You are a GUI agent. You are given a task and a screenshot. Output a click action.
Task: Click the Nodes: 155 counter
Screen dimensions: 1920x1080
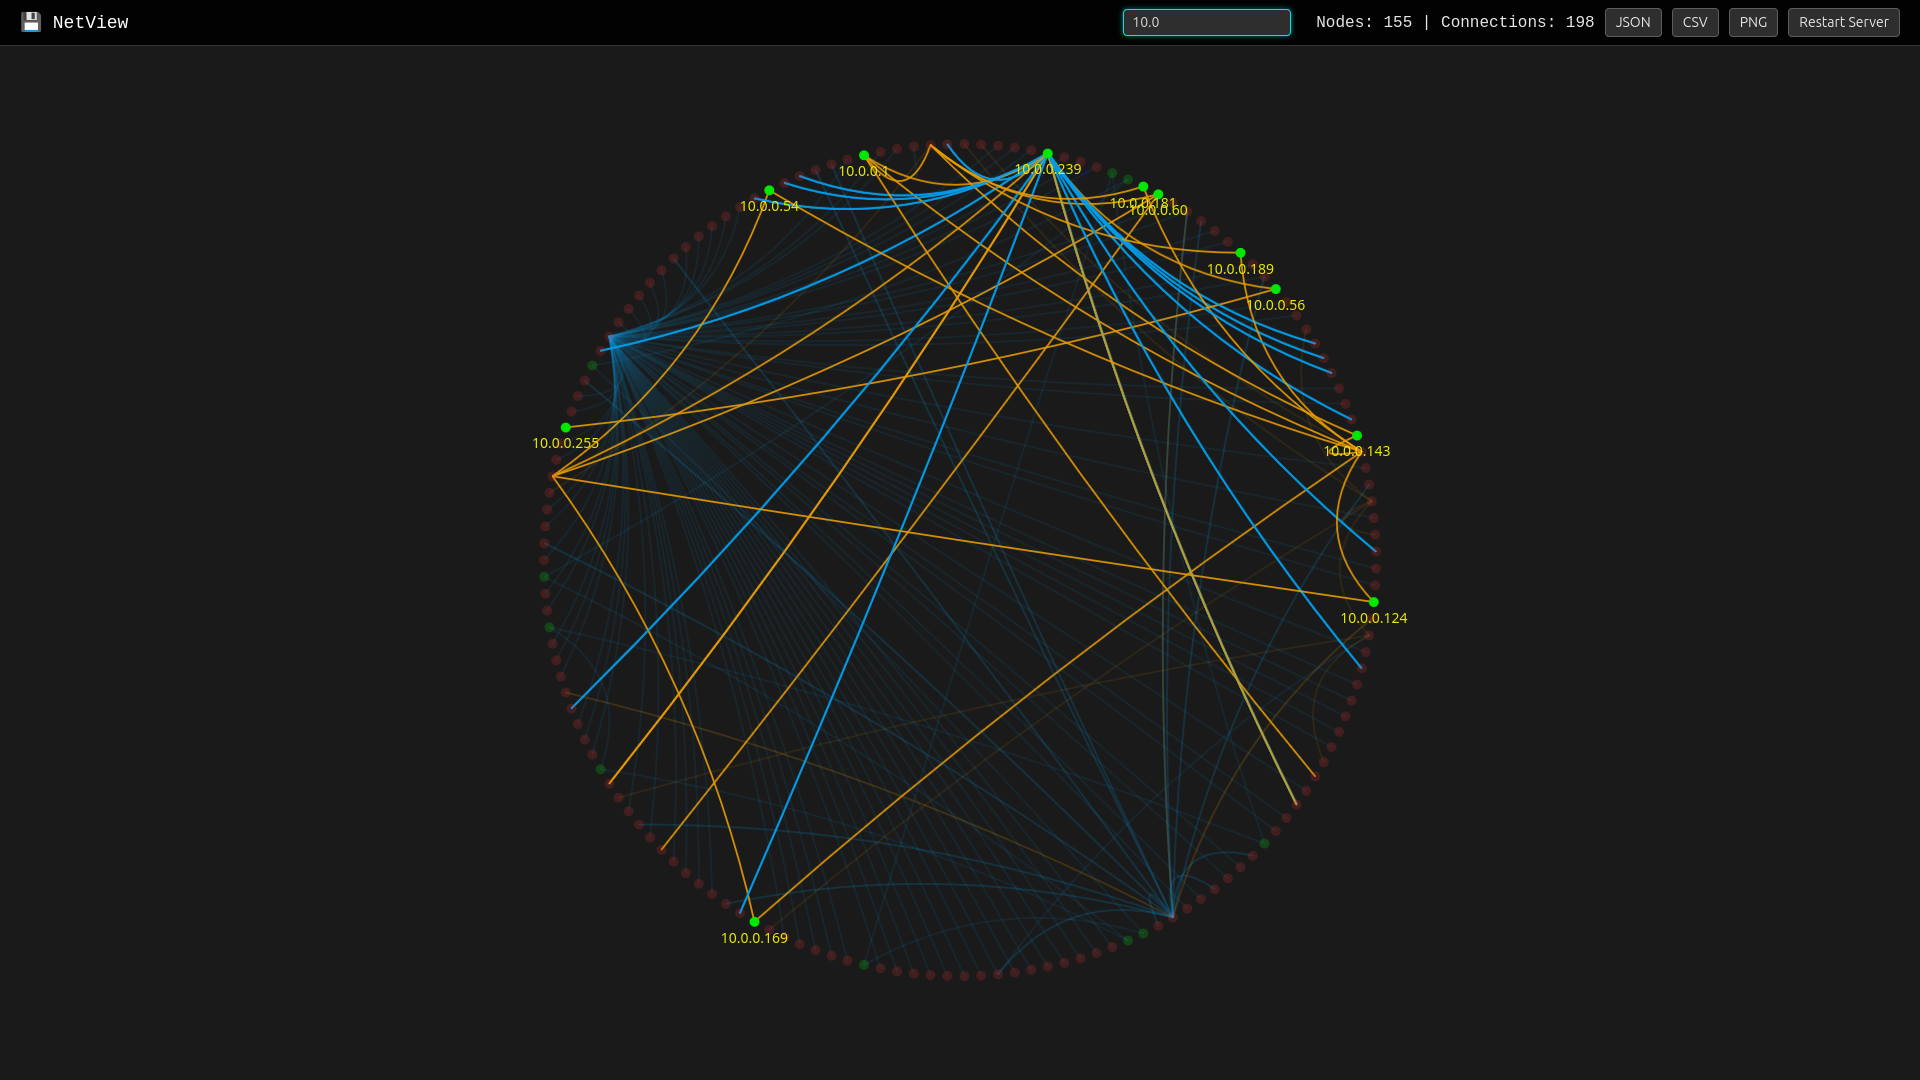(1363, 21)
